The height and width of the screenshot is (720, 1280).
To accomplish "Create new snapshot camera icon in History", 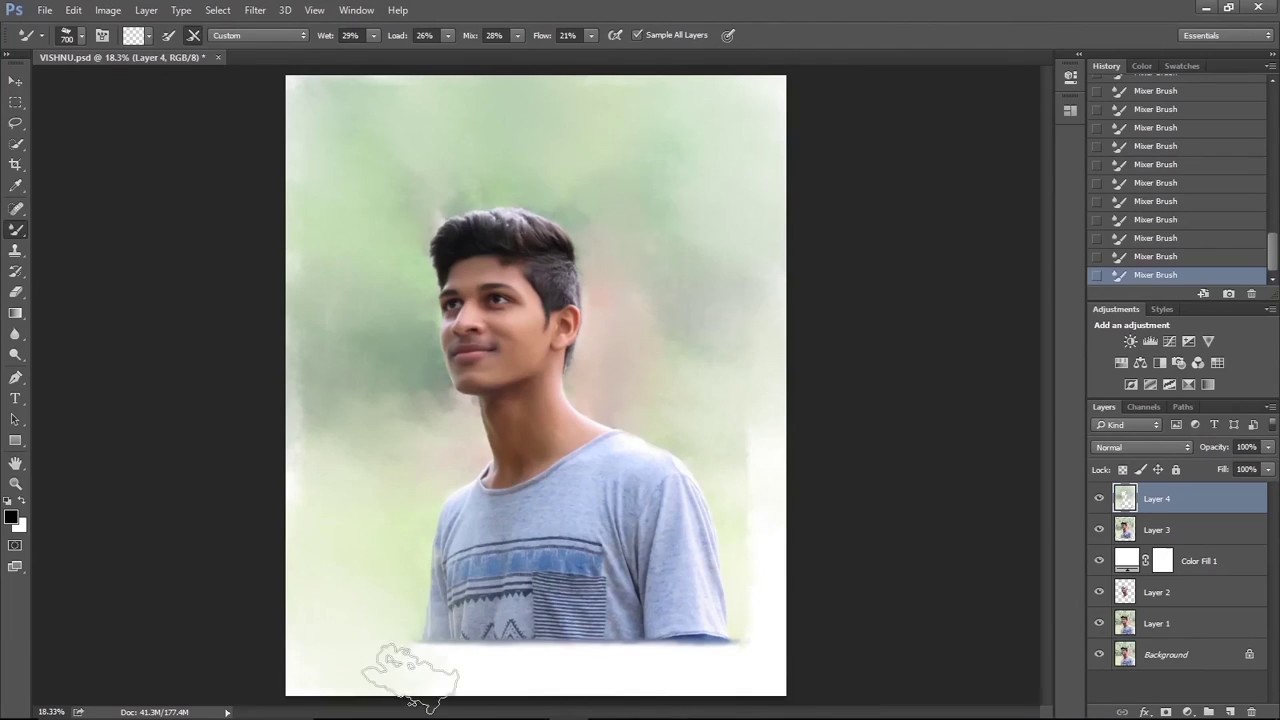I will [x=1228, y=294].
